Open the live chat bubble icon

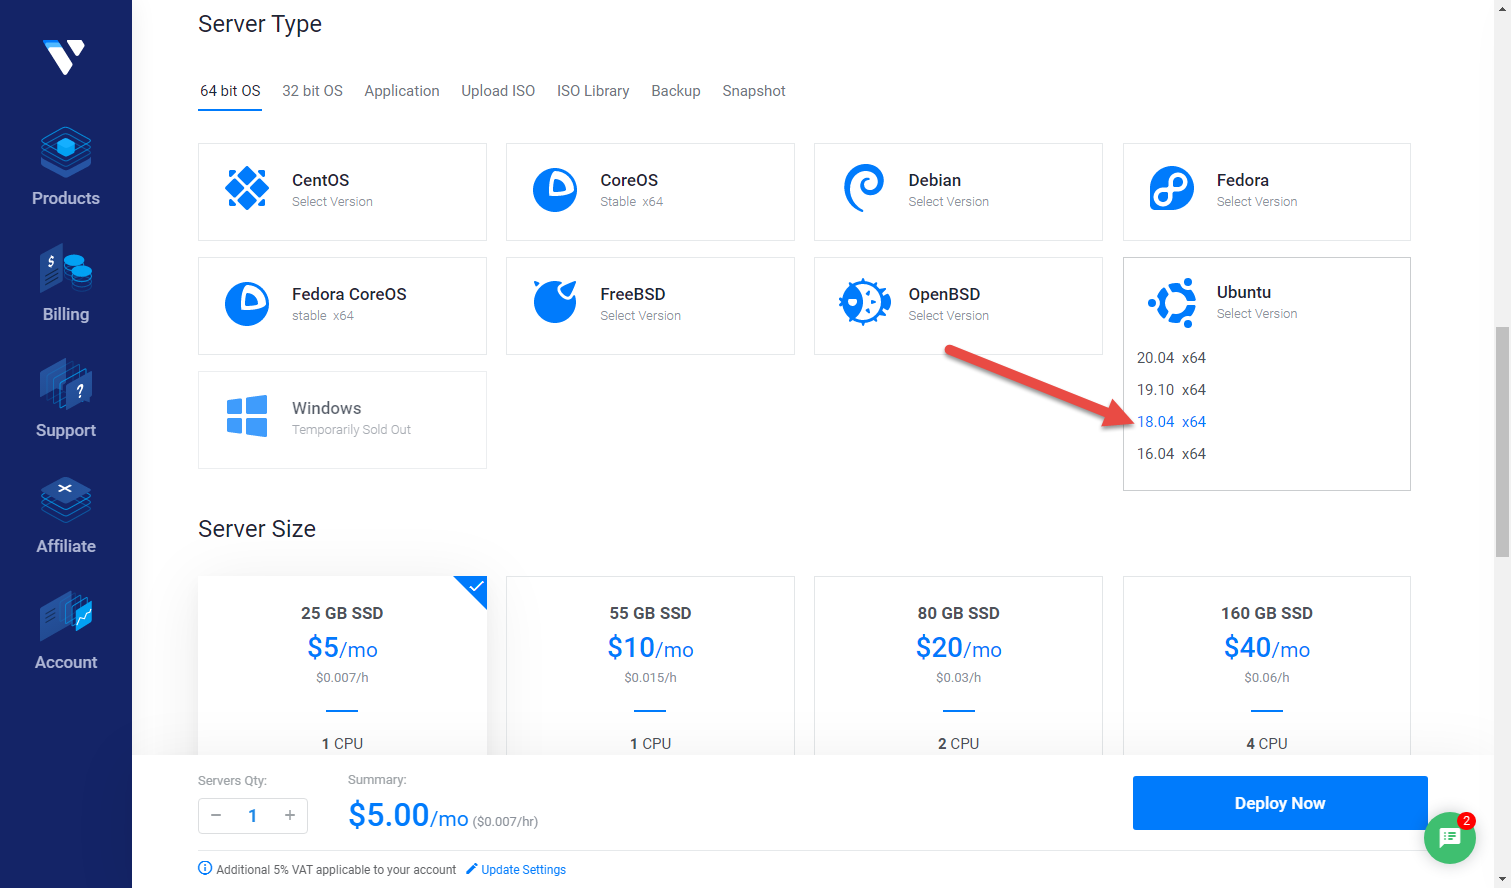[x=1450, y=838]
